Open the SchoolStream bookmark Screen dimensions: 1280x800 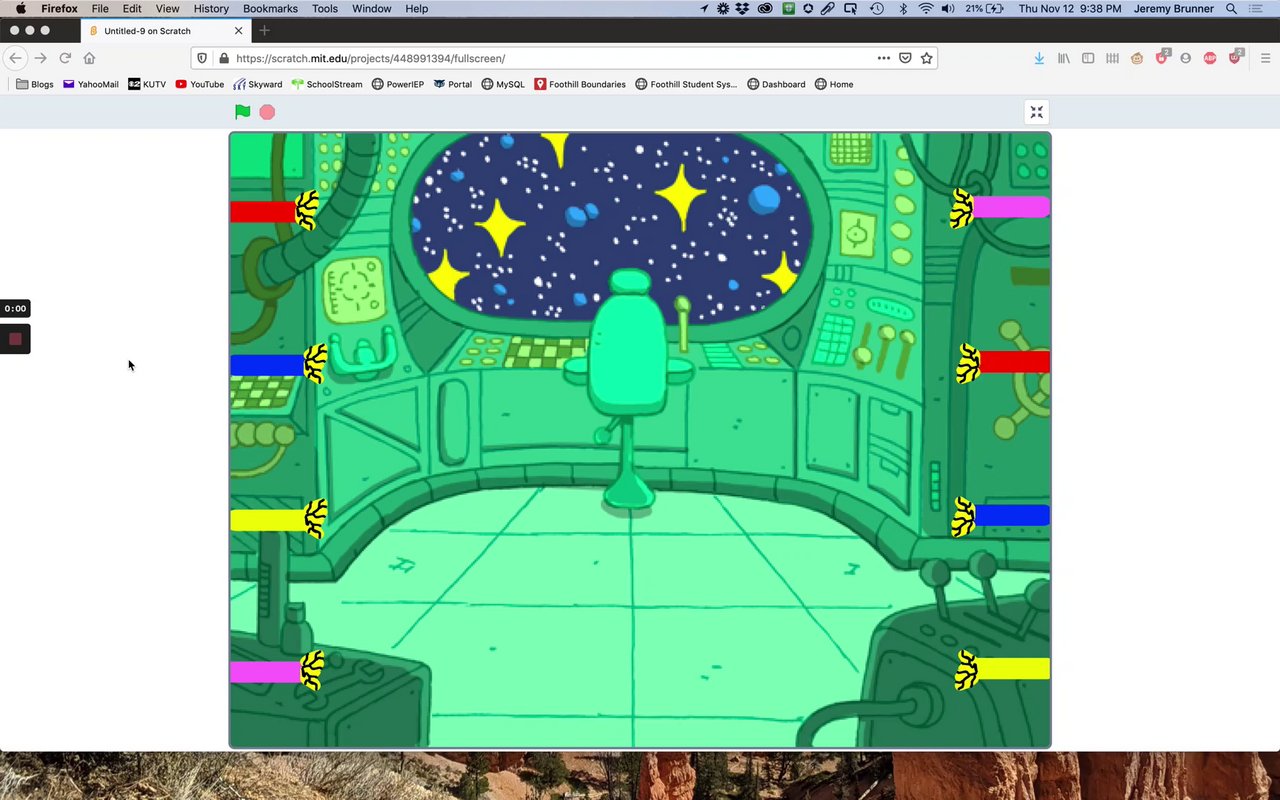[x=327, y=84]
